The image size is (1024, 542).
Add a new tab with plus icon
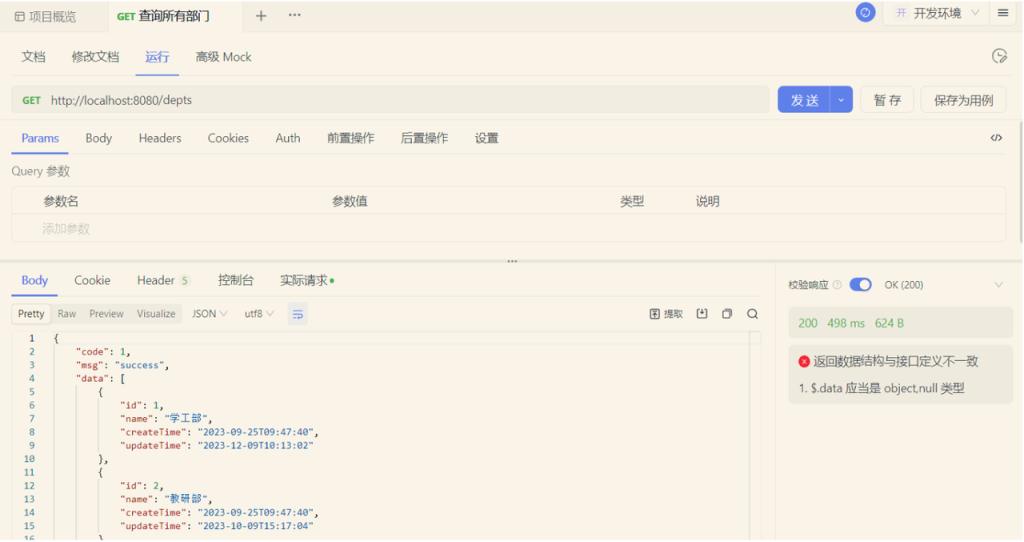point(261,16)
